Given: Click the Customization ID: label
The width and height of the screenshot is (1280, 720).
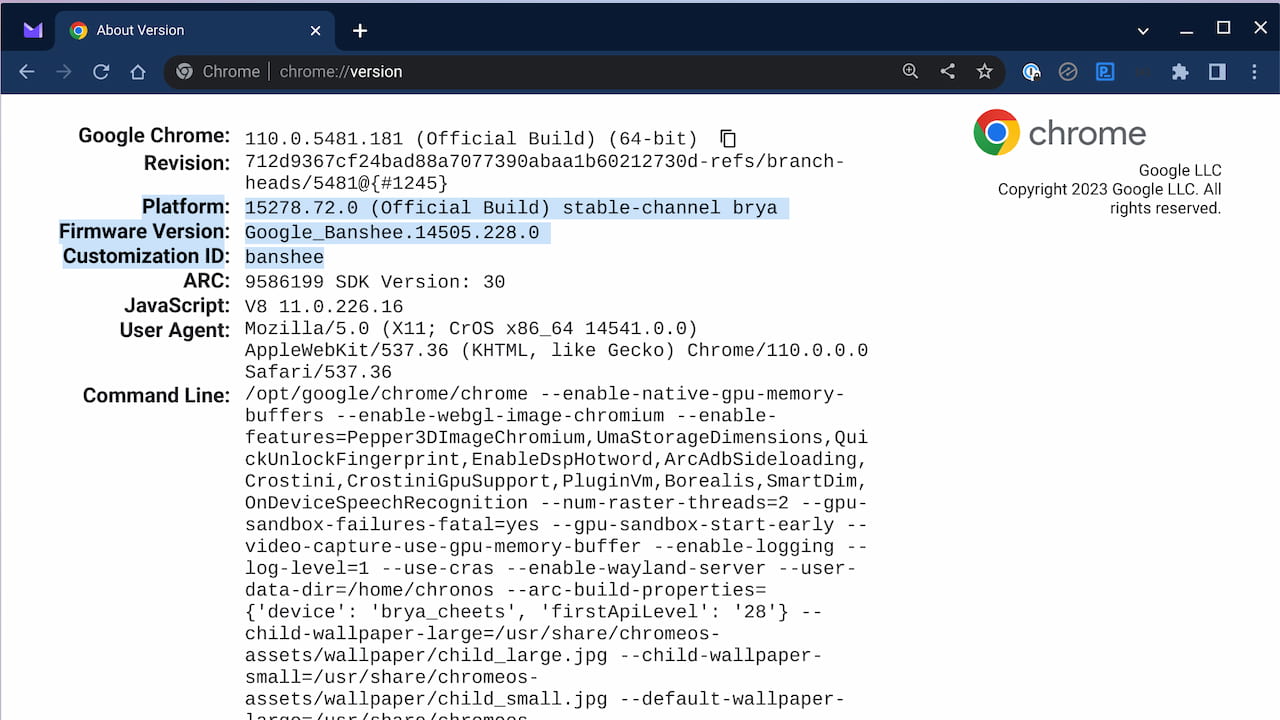Looking at the screenshot, I should pyautogui.click(x=147, y=256).
